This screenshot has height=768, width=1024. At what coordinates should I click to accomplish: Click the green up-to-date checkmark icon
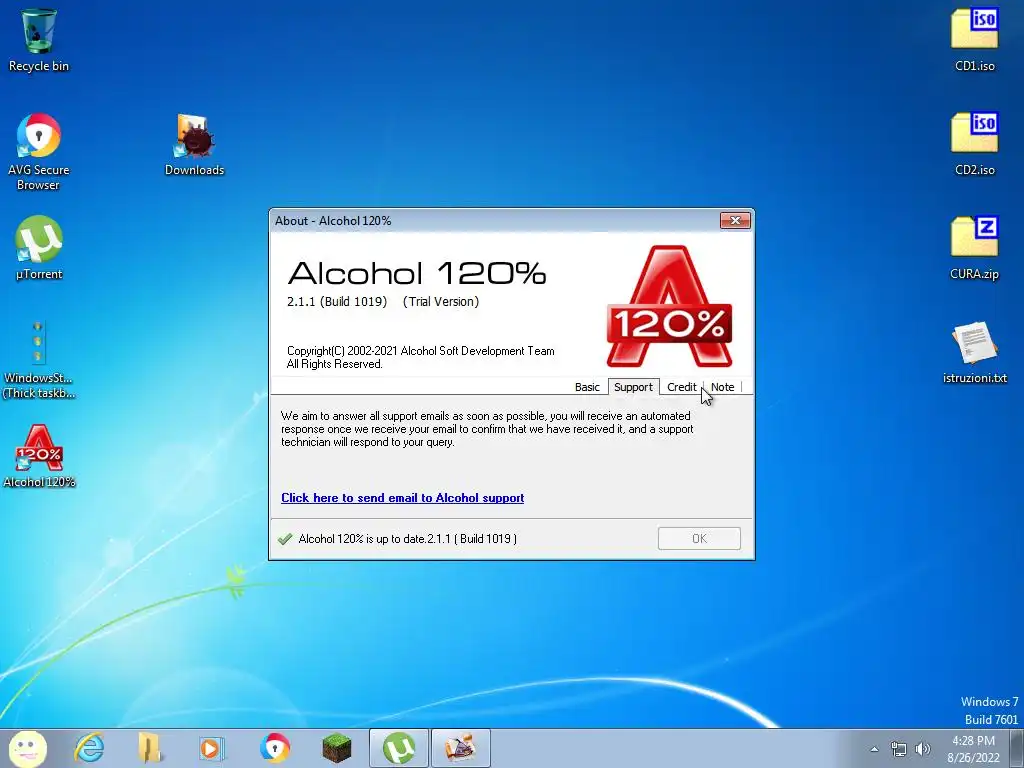coord(285,539)
